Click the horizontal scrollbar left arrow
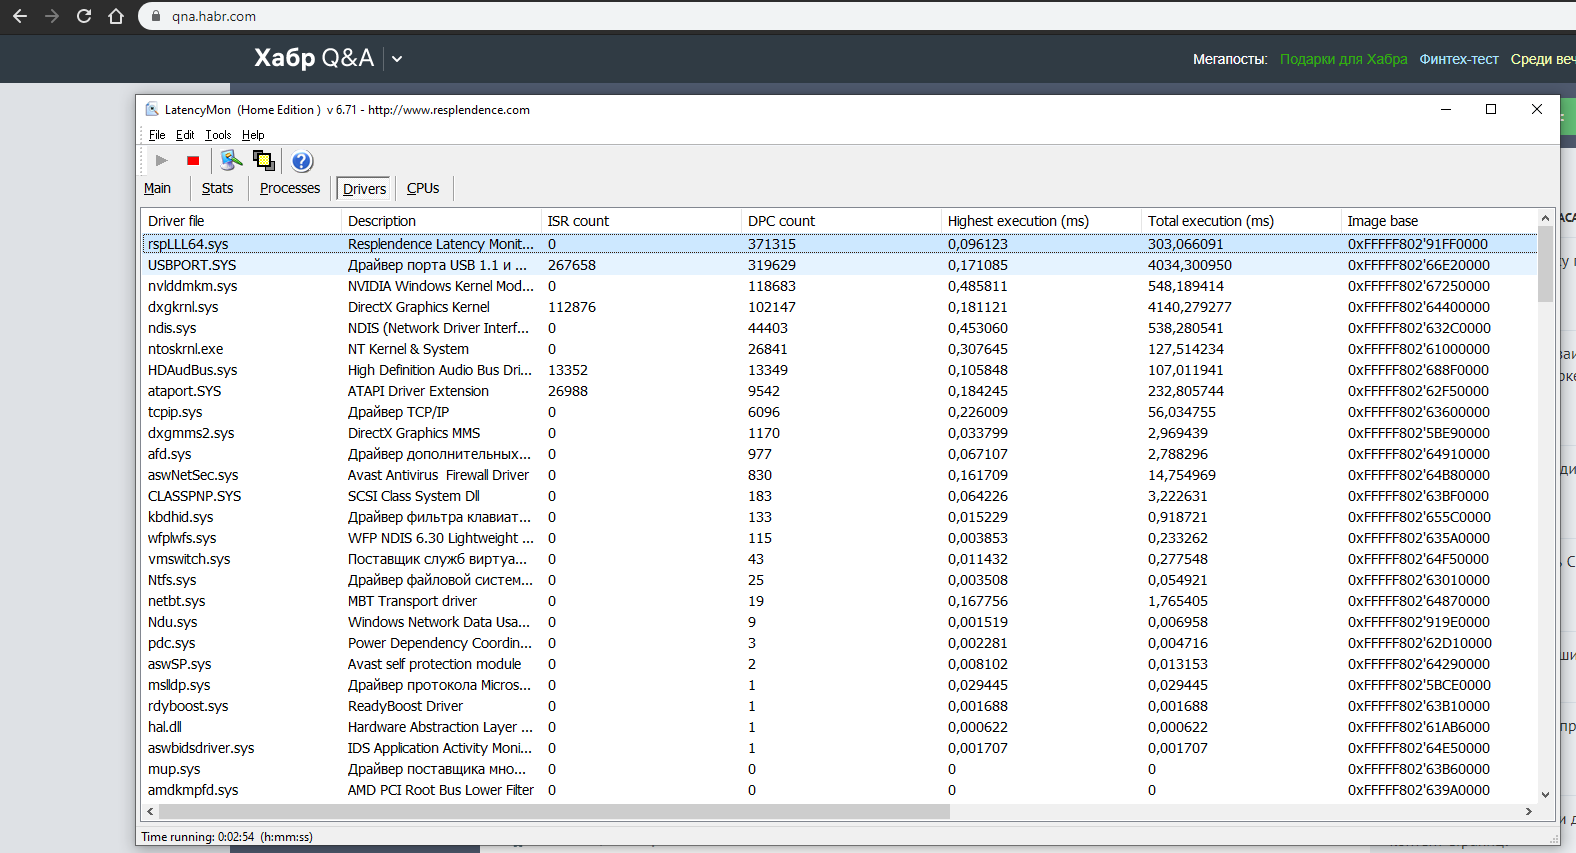This screenshot has height=853, width=1576. [x=151, y=812]
